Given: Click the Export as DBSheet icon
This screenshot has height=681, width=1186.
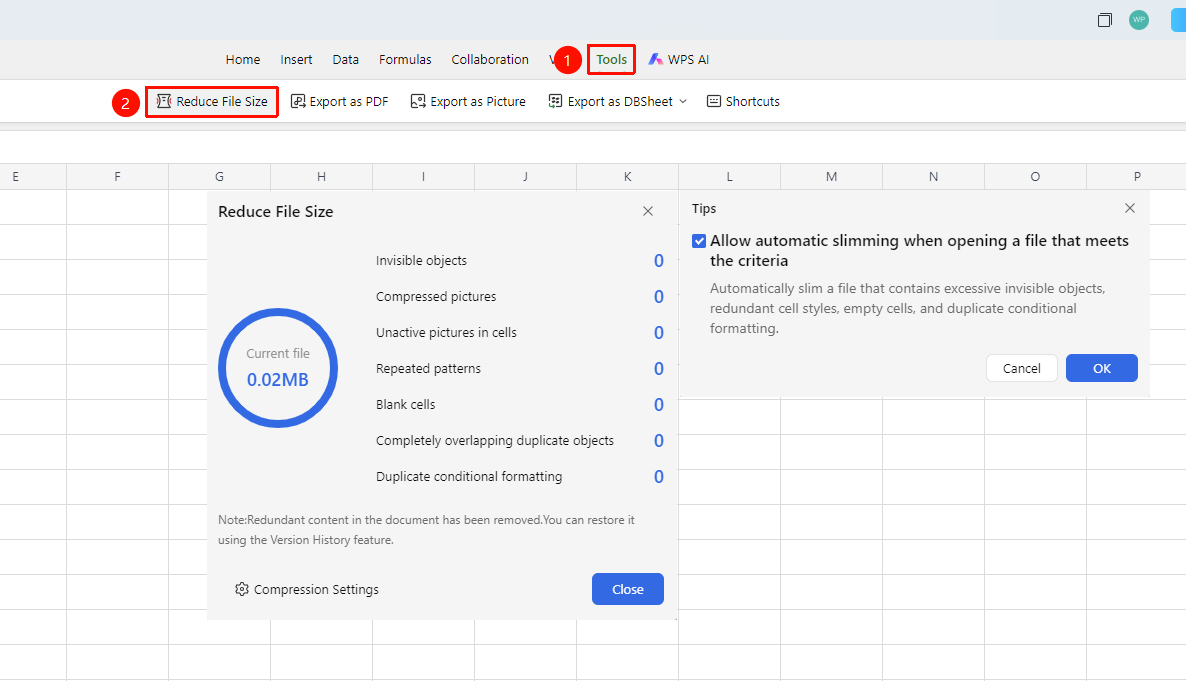Looking at the screenshot, I should coord(555,101).
